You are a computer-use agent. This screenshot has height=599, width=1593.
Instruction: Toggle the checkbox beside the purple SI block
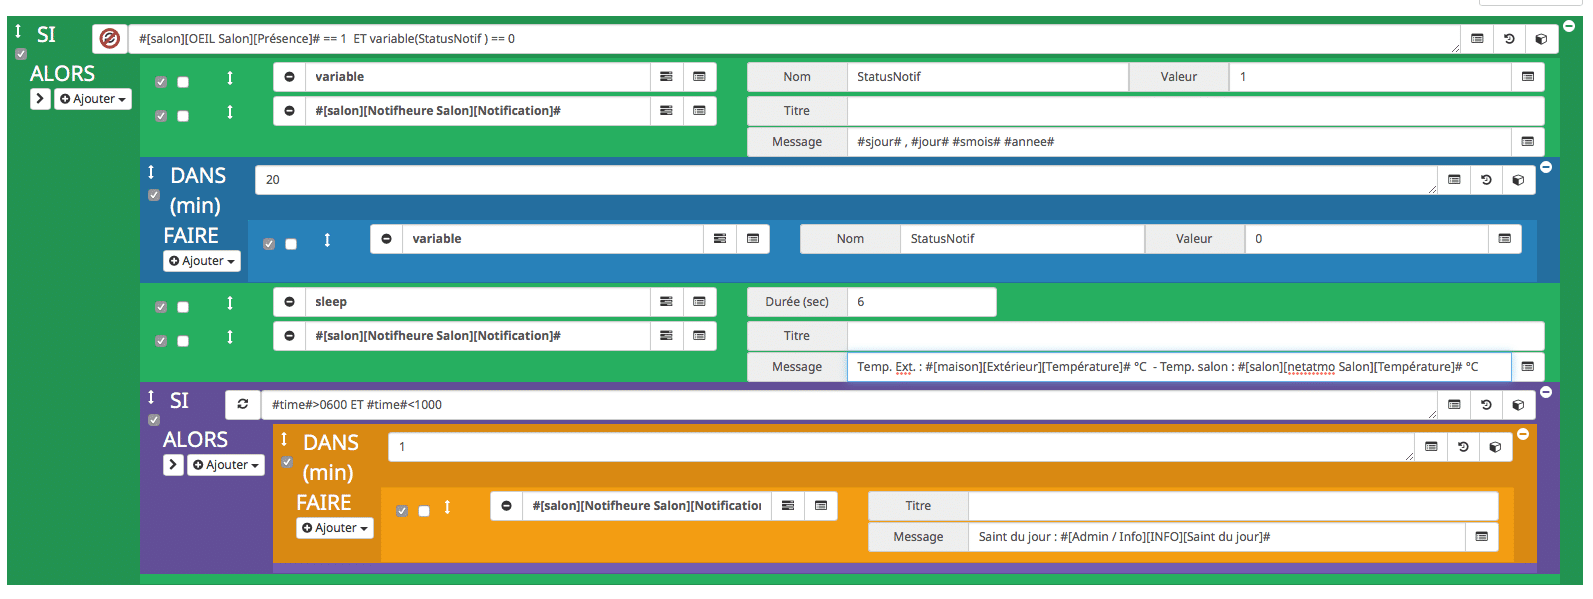click(154, 420)
